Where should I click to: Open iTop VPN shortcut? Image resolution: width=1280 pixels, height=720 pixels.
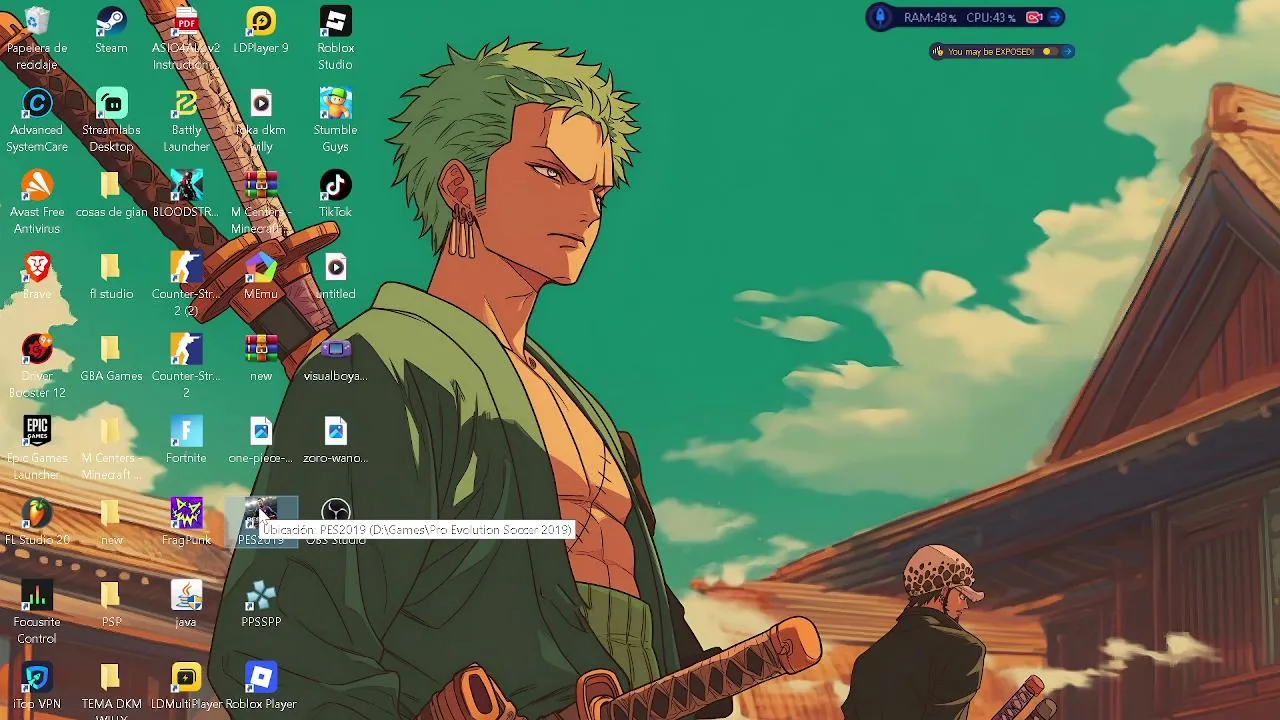pyautogui.click(x=37, y=686)
